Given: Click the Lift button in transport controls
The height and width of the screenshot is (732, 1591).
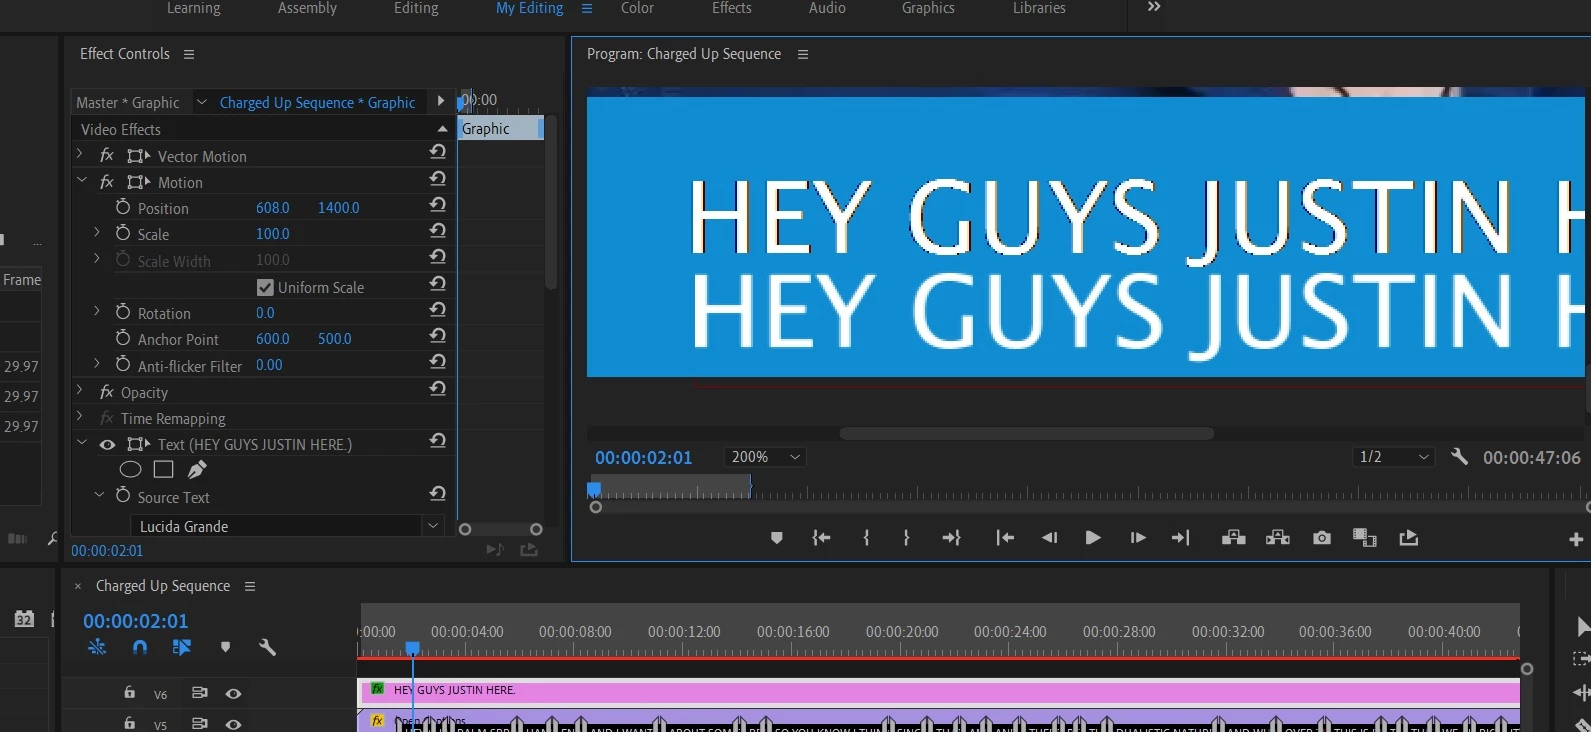Looking at the screenshot, I should click(x=1233, y=538).
